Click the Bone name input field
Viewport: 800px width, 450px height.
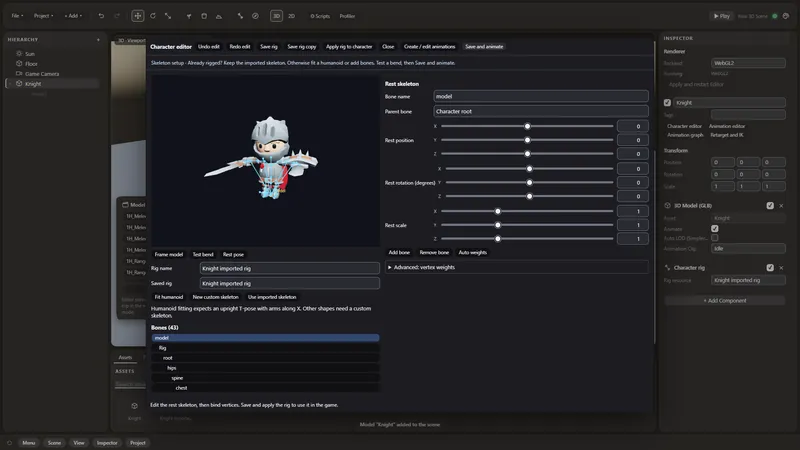point(541,96)
